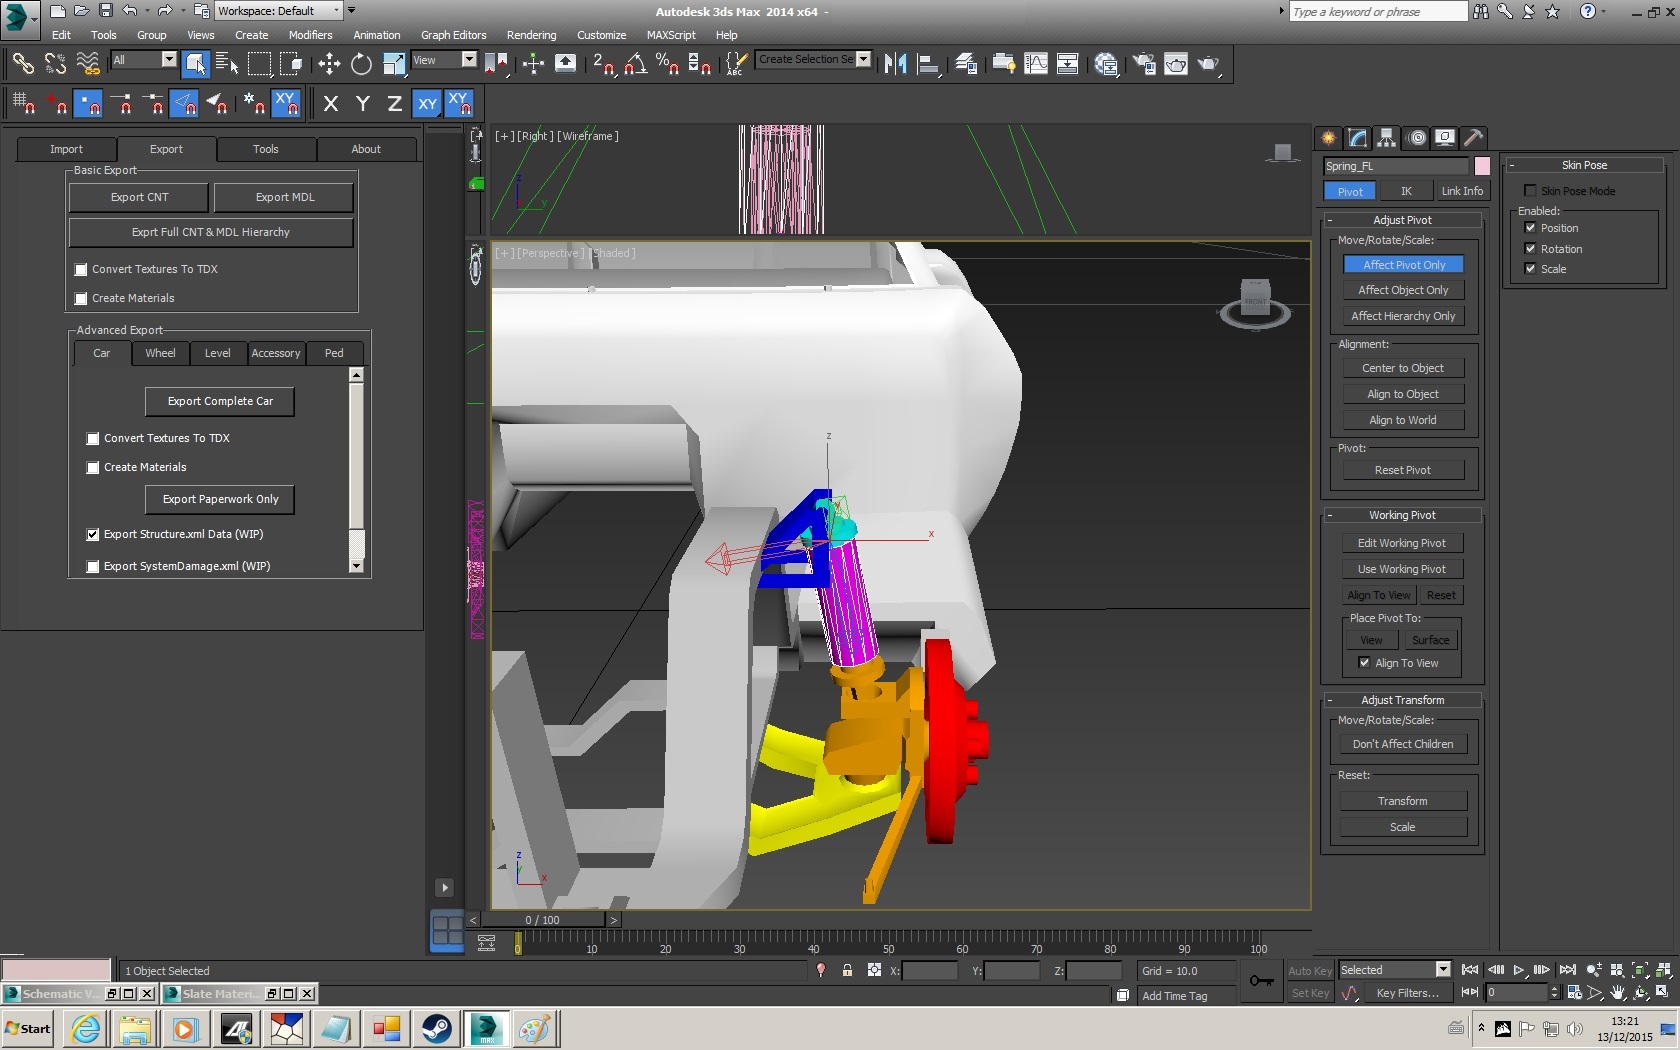Click the pink object color swatch
This screenshot has height=1050, width=1680.
pyautogui.click(x=1482, y=166)
